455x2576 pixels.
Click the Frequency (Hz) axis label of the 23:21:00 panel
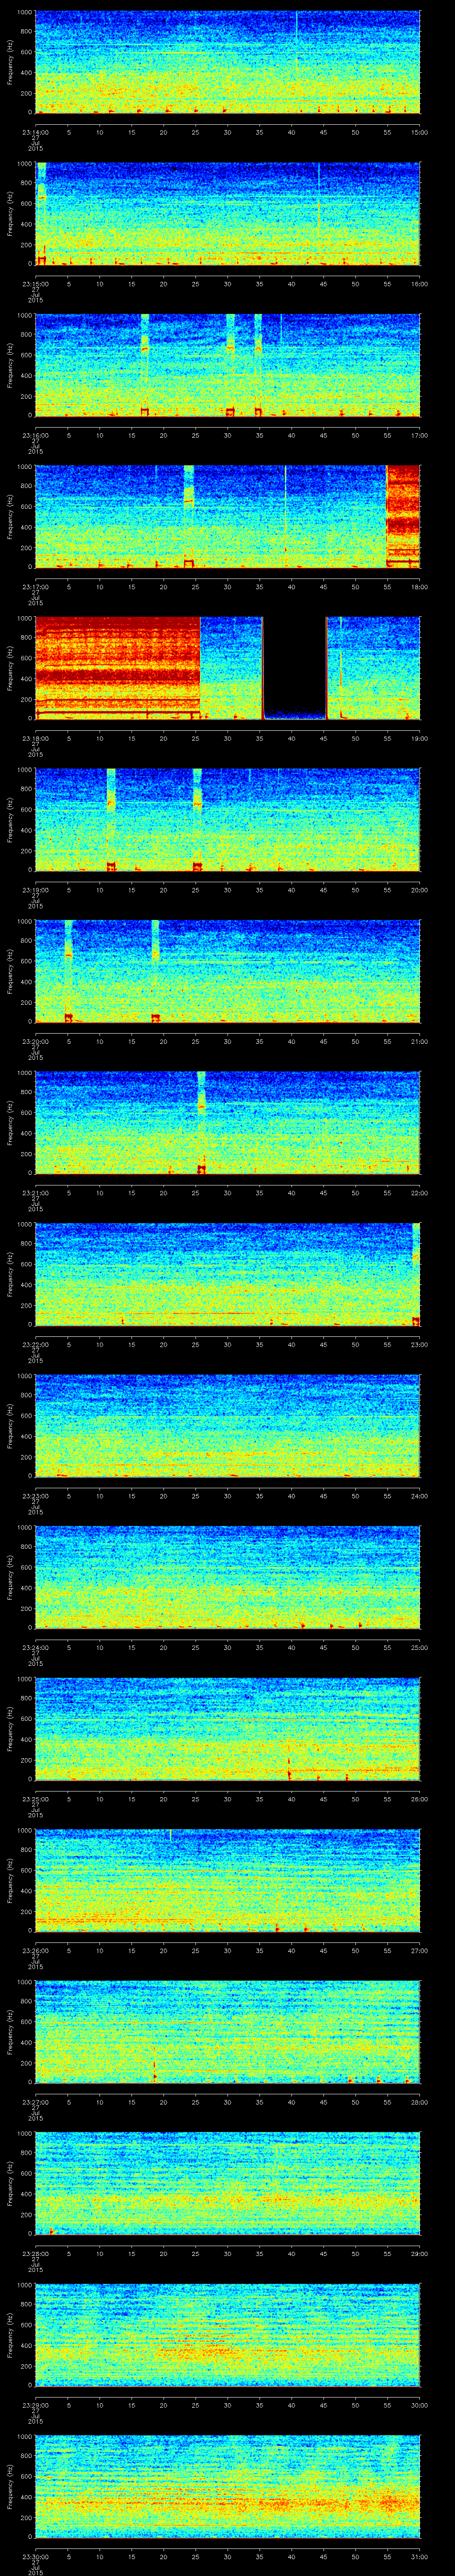pos(10,1122)
